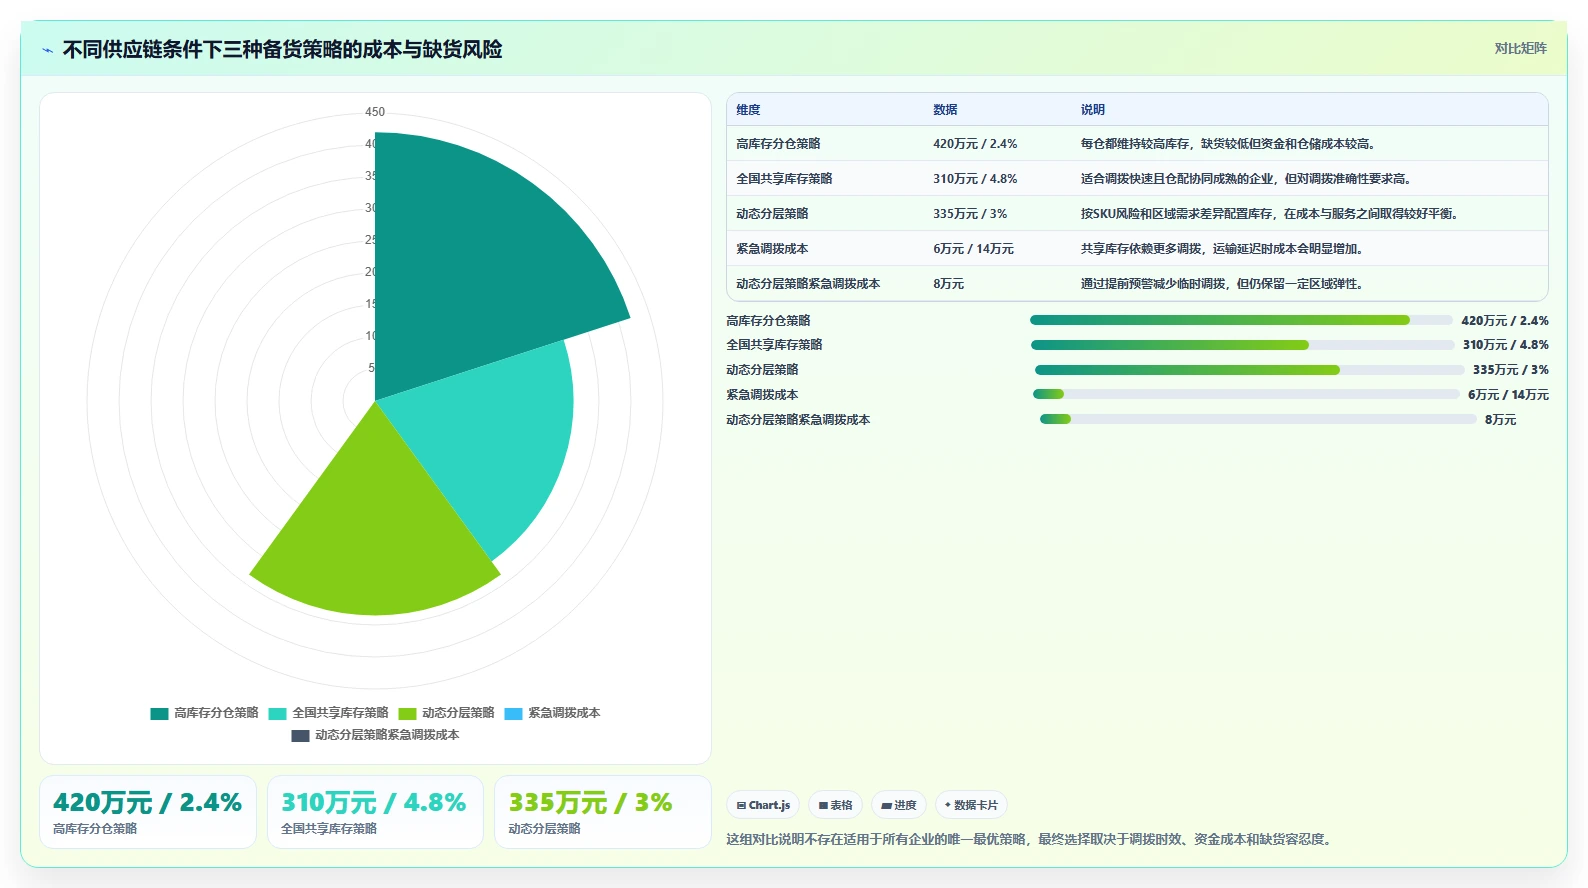The height and width of the screenshot is (888, 1588).
Task: Click the 紧急调拨成本 progress bar
Action: (1246, 394)
